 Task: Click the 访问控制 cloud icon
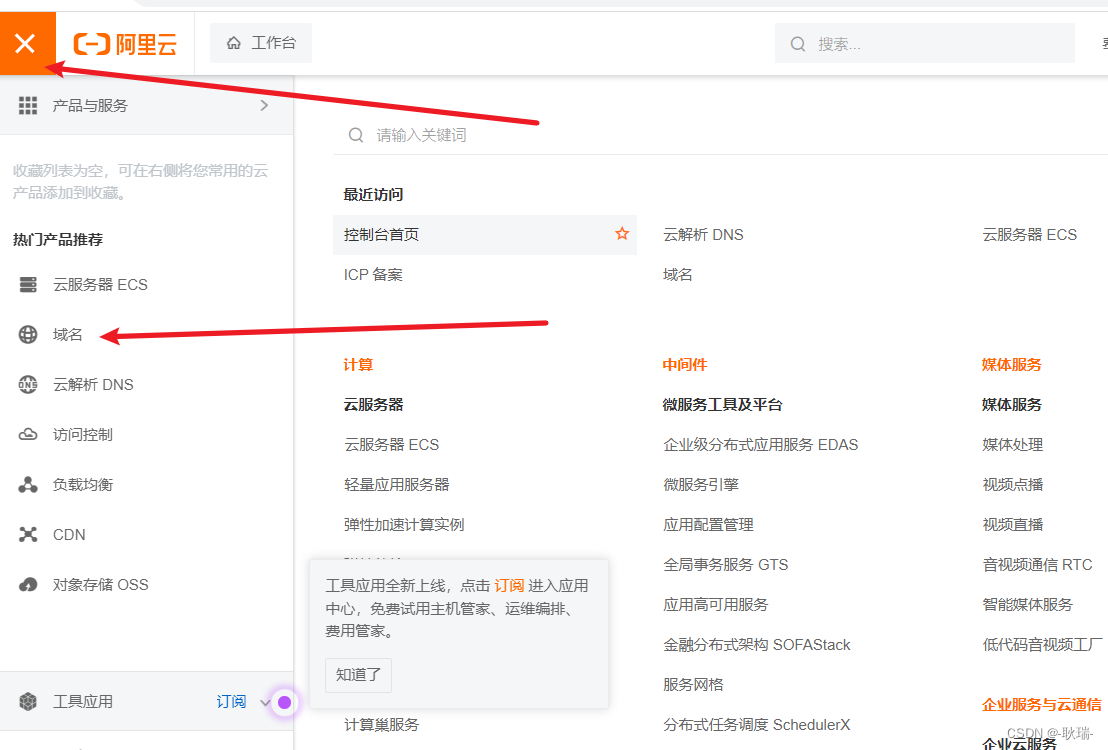(x=28, y=435)
